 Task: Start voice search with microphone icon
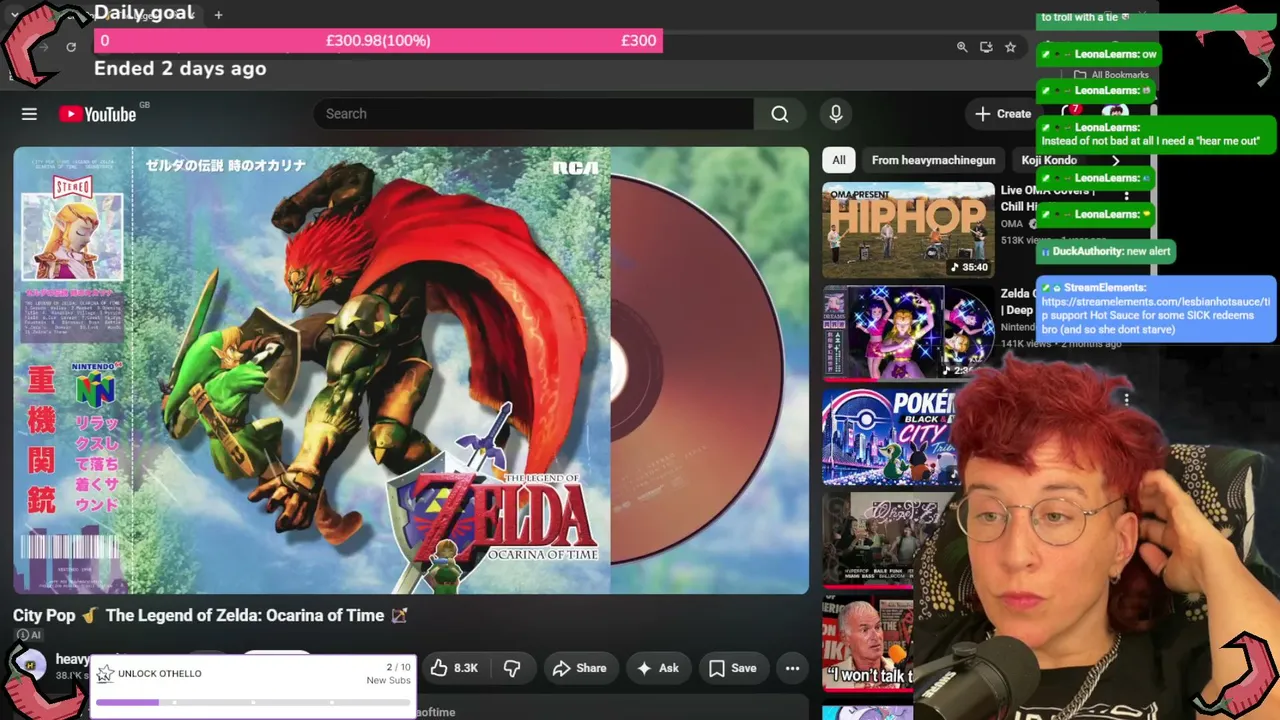pos(836,114)
